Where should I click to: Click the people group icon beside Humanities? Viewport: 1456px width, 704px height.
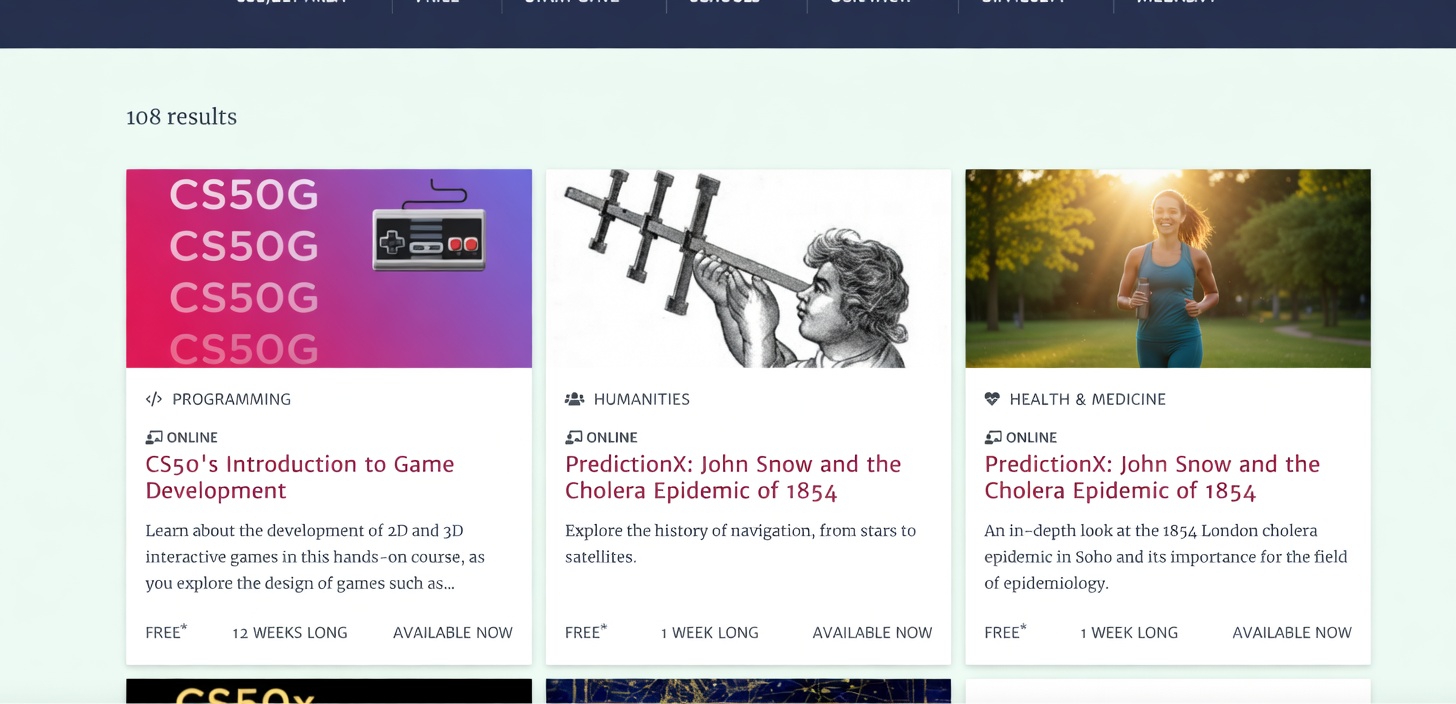pos(574,399)
